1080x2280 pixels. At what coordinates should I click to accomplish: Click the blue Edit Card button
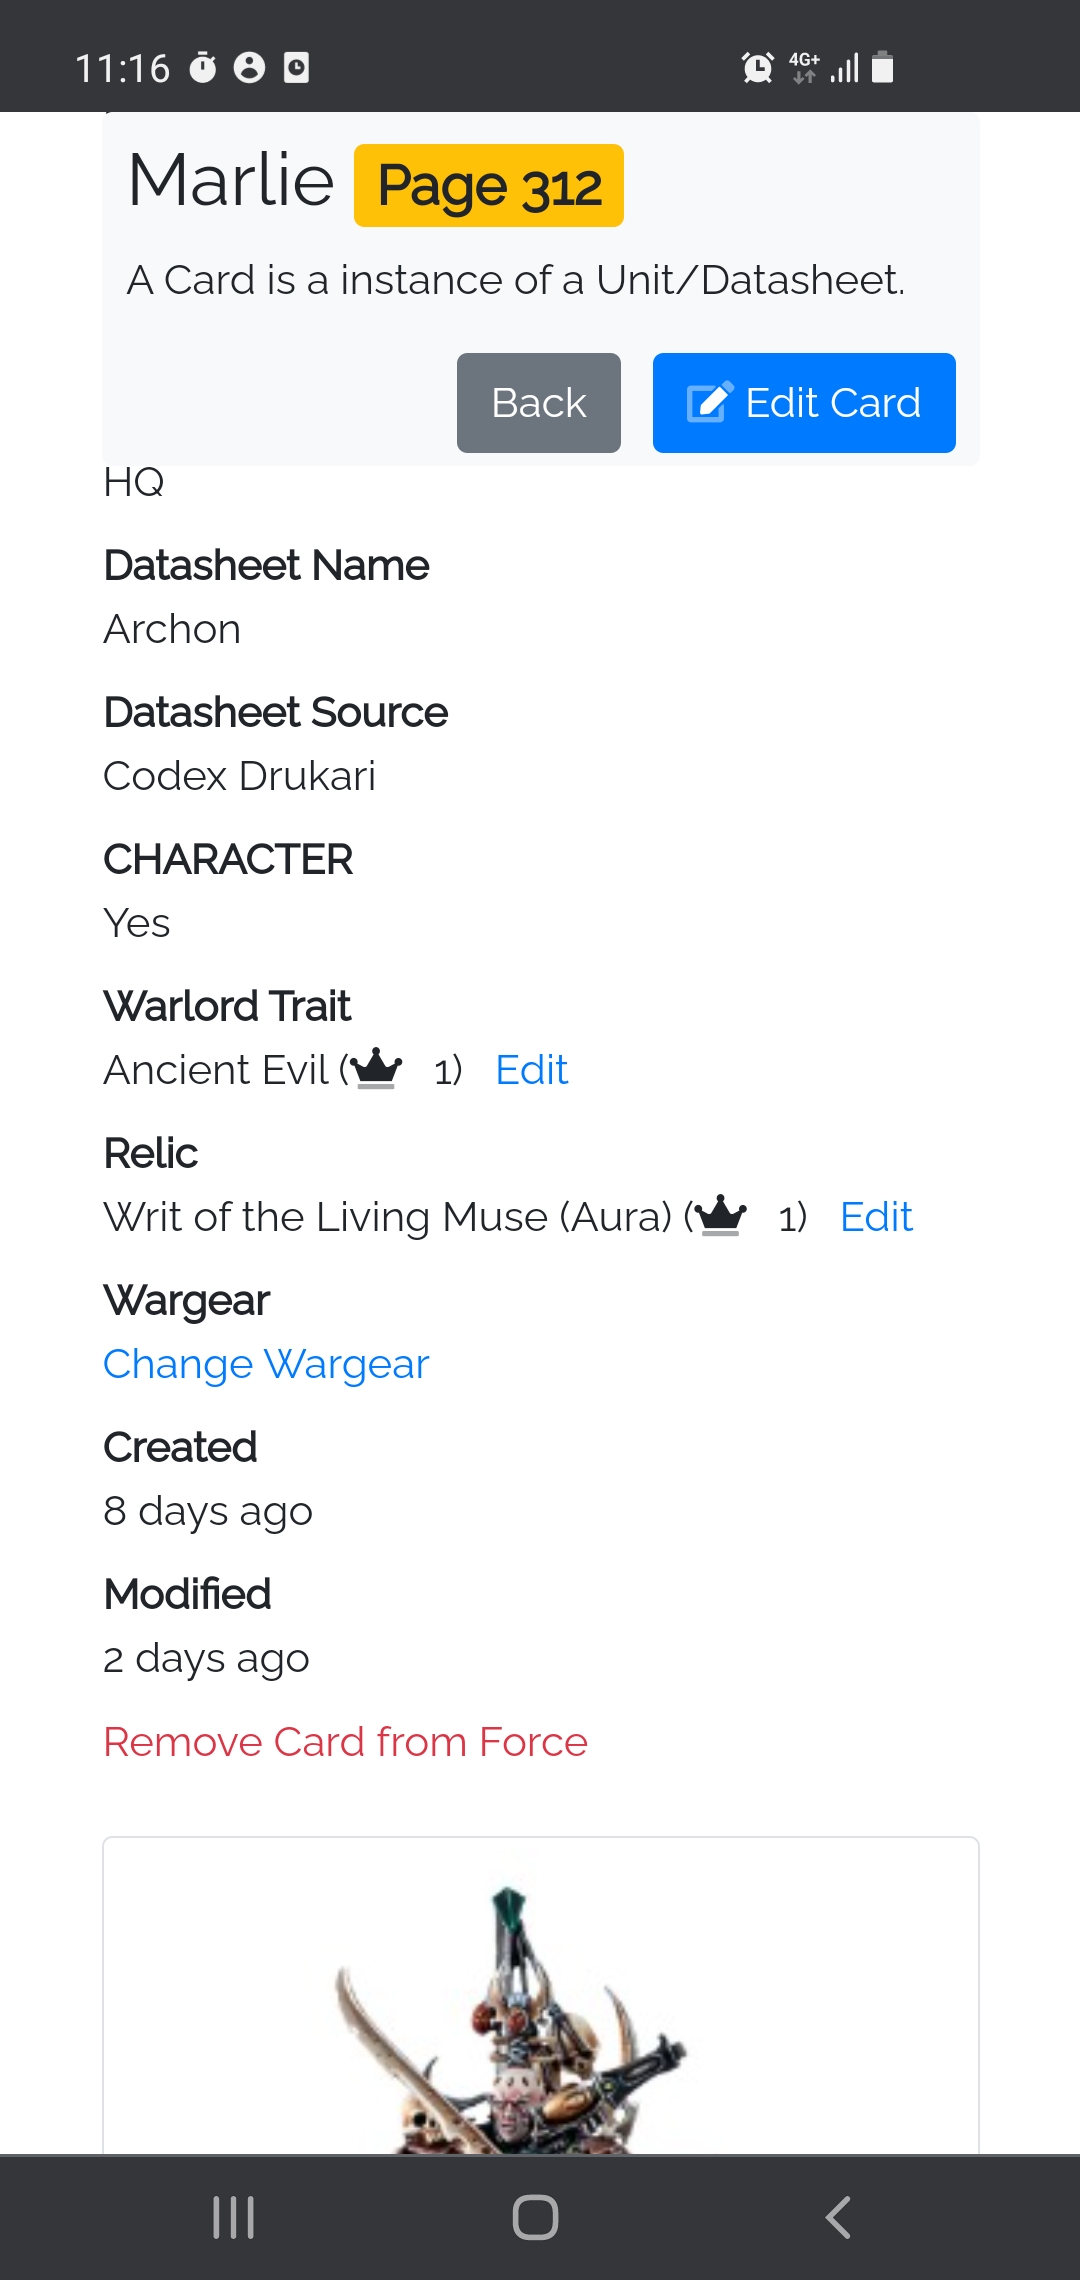[804, 403]
